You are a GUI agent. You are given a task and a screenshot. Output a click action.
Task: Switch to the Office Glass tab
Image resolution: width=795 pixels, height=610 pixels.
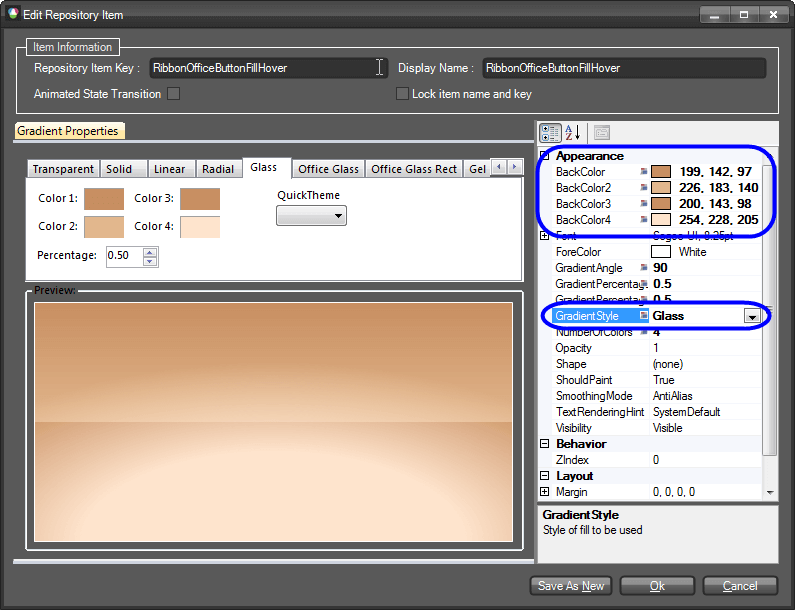pos(328,169)
